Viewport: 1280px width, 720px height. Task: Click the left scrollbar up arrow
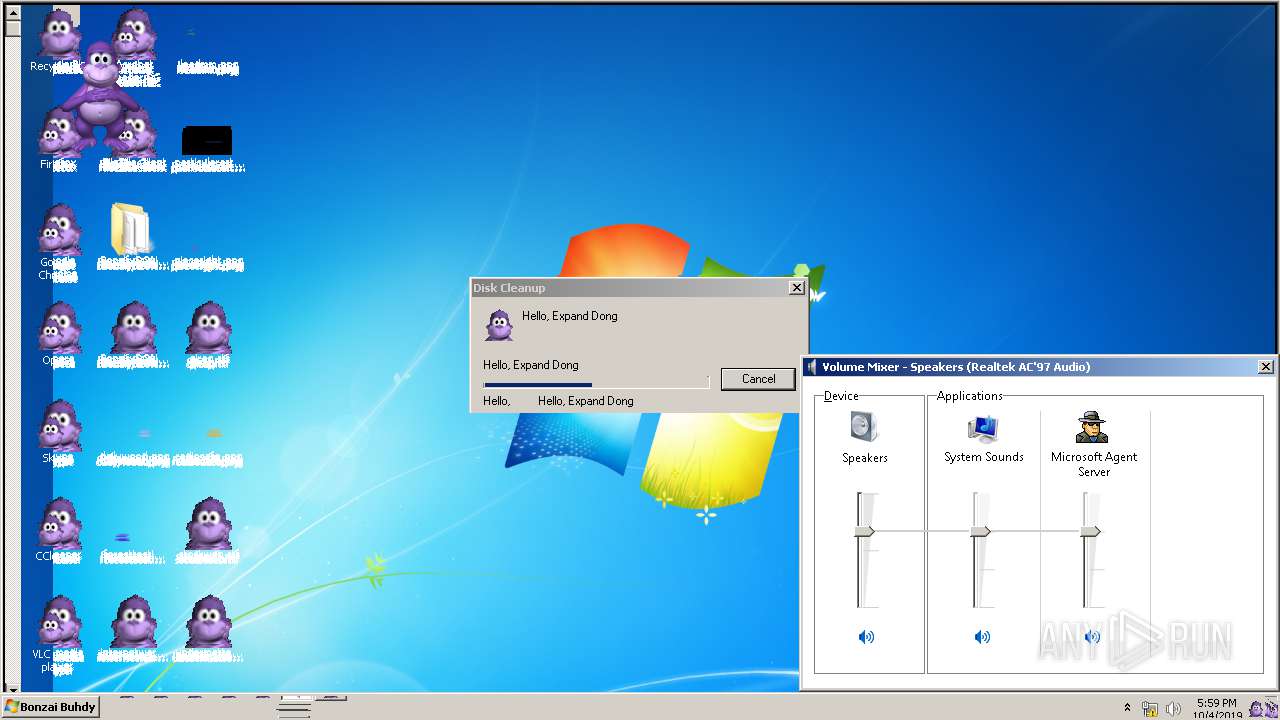[x=12, y=12]
